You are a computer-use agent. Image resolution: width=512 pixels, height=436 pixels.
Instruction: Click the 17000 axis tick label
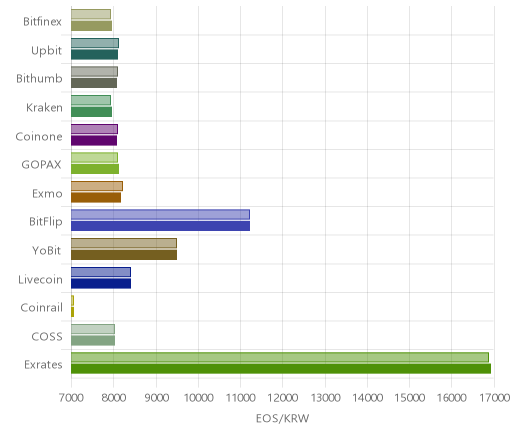pos(494,398)
